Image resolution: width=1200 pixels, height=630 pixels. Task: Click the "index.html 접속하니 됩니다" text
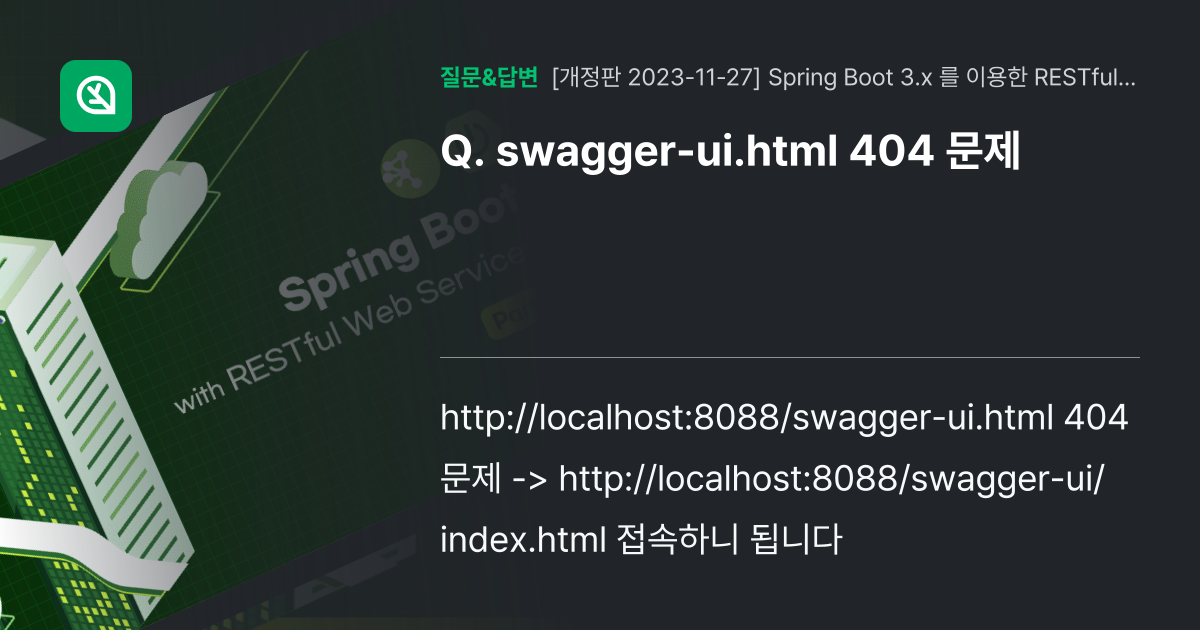tap(638, 541)
